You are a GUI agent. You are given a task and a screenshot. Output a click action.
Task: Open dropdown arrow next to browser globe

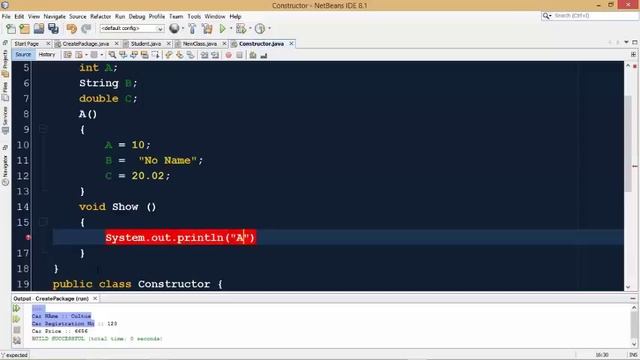[x=182, y=28]
